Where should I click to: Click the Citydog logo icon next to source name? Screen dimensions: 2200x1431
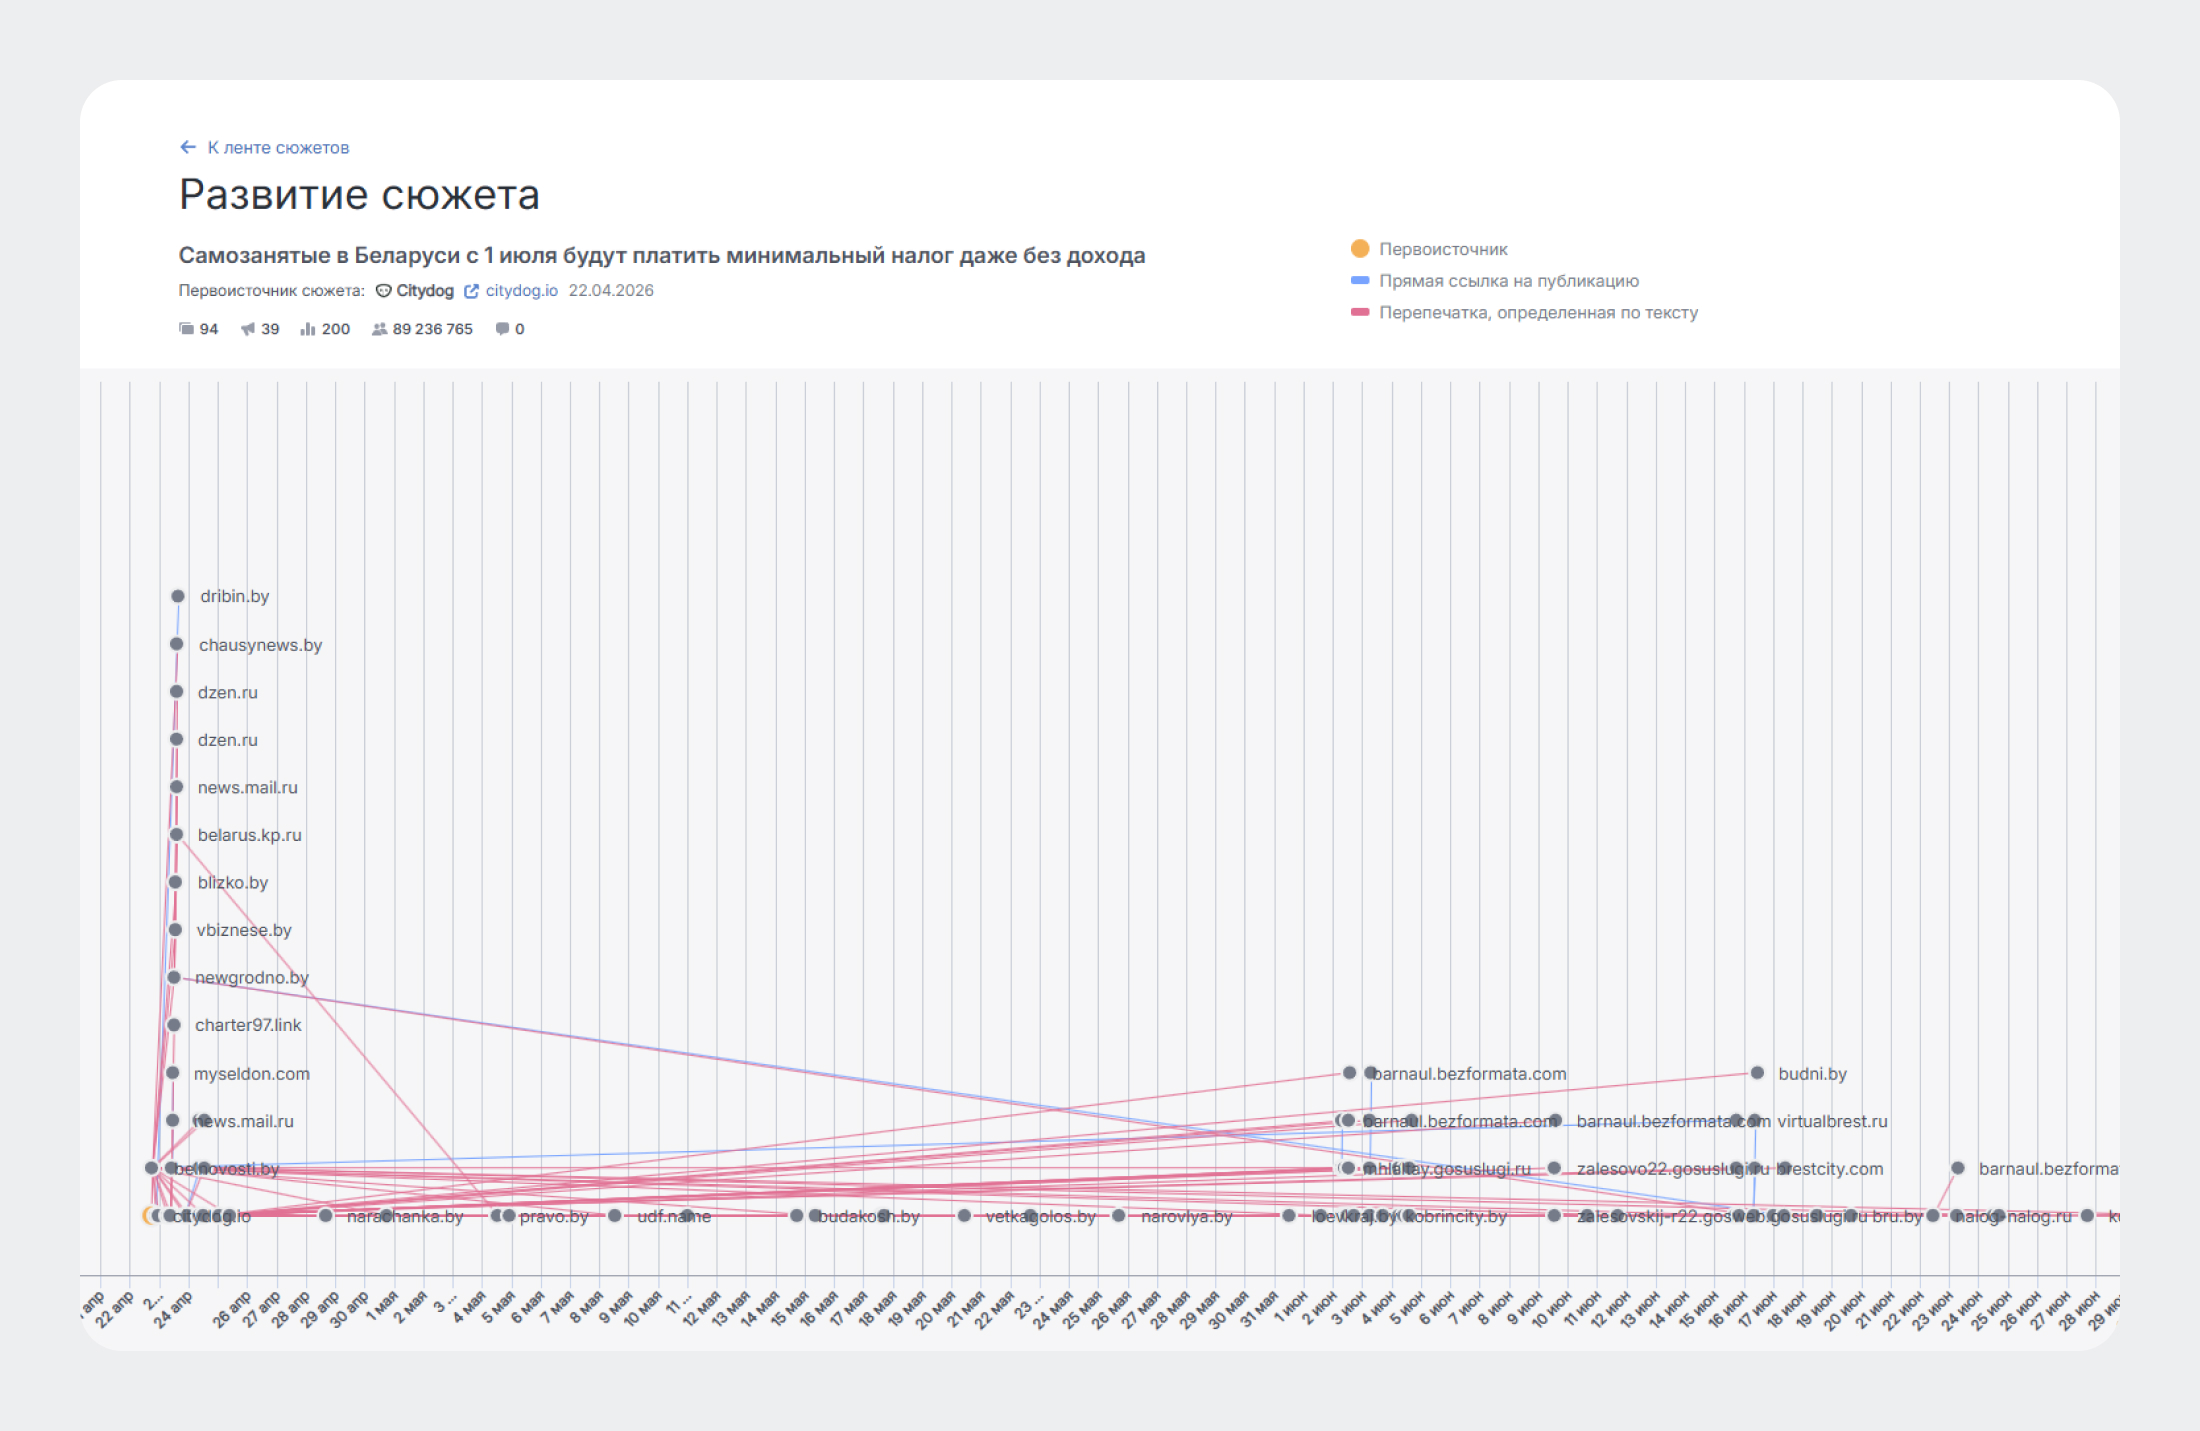pos(383,291)
